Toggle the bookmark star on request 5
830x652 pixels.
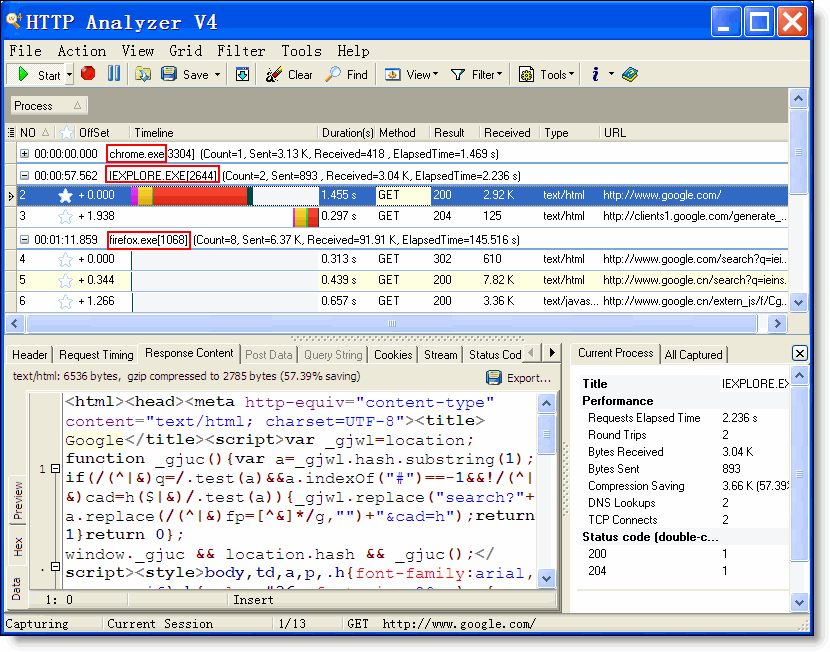point(66,280)
